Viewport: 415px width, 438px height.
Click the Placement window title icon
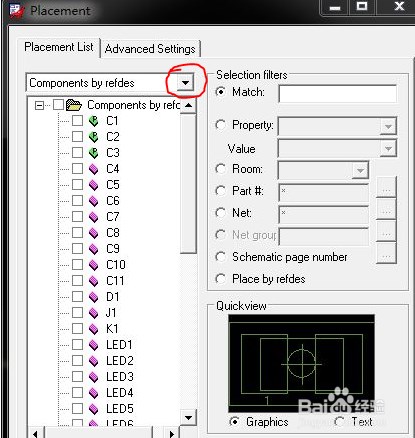(x=17, y=10)
